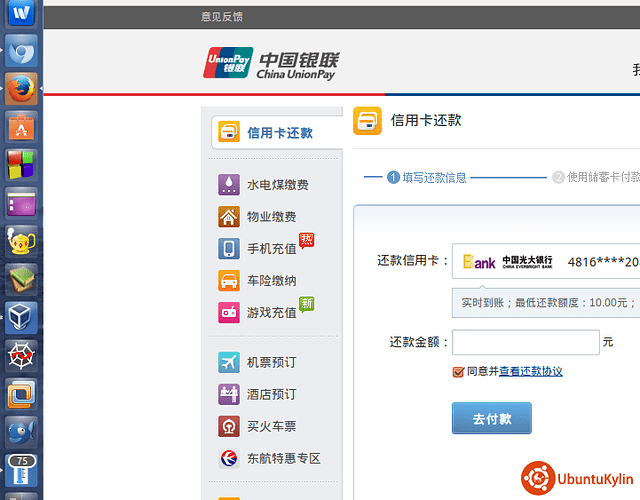Click the 实时到账 最低还款额度 notice text
This screenshot has height=500, width=640.
pyautogui.click(x=549, y=302)
